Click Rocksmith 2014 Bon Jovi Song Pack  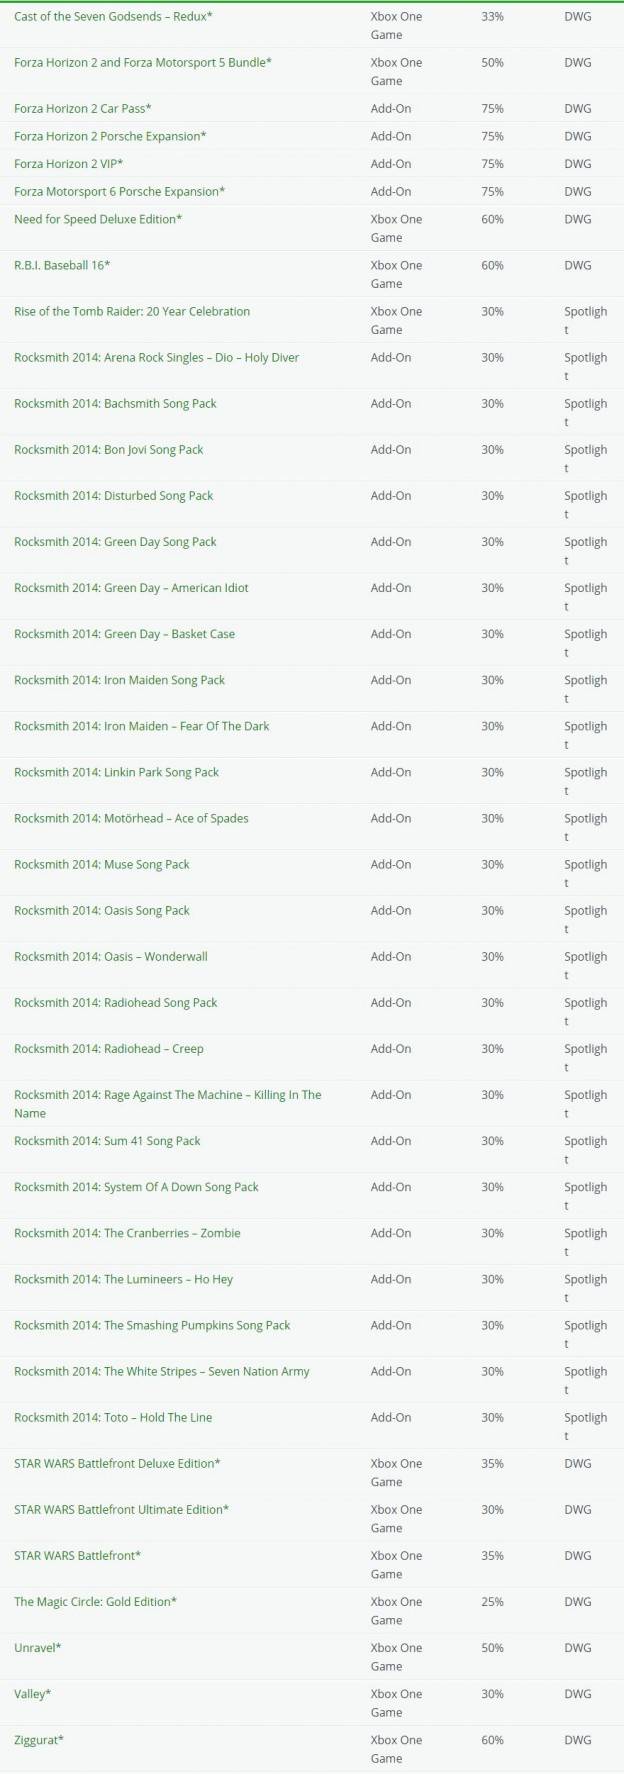point(109,450)
